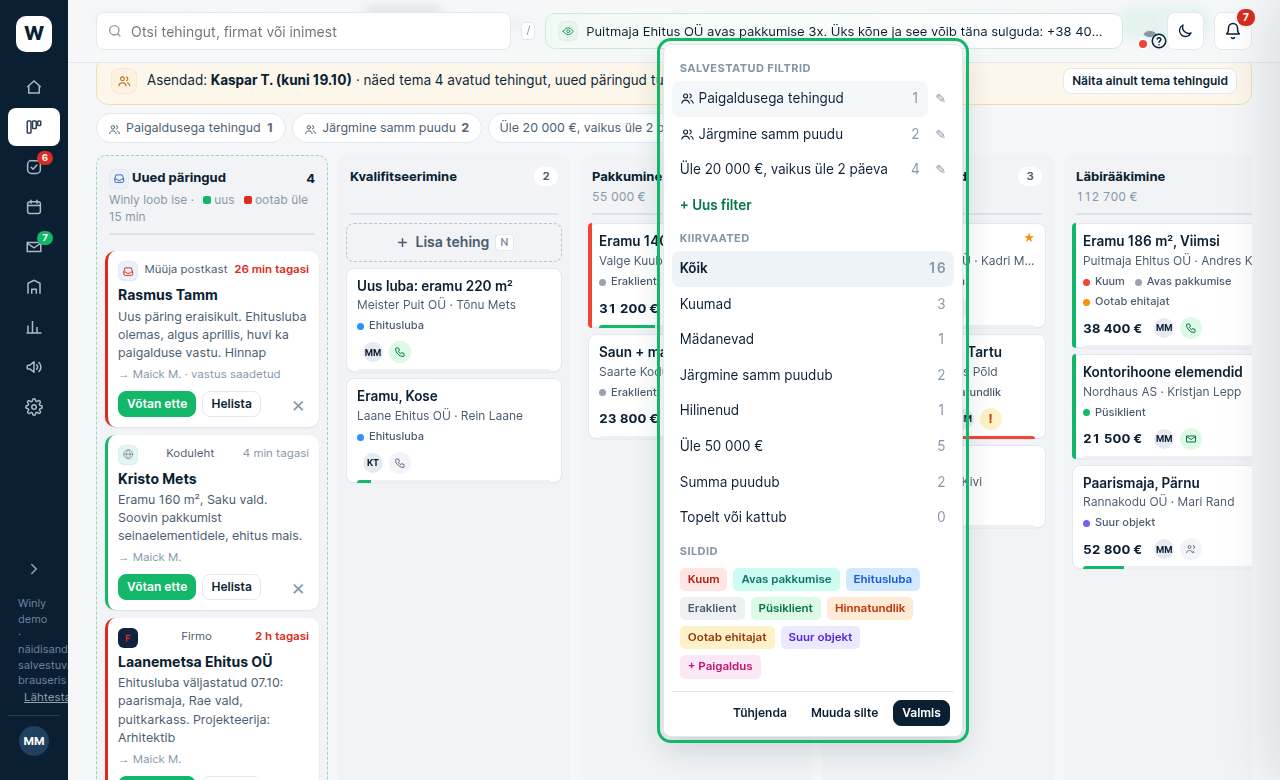
Task: Open the tasks icon with badge 6
Action: point(34,167)
